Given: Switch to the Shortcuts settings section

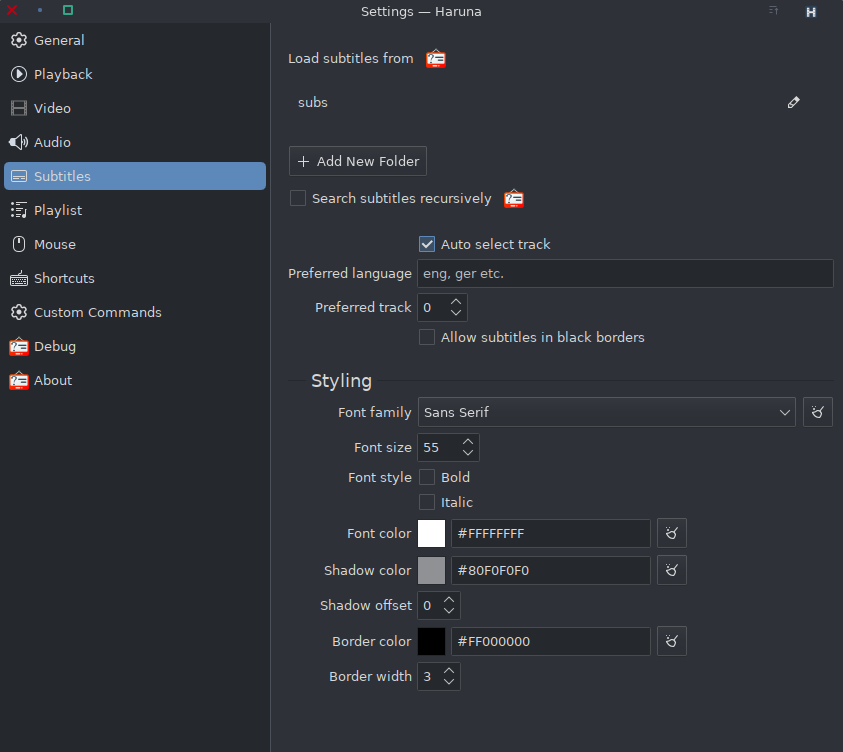Looking at the screenshot, I should coord(64,278).
